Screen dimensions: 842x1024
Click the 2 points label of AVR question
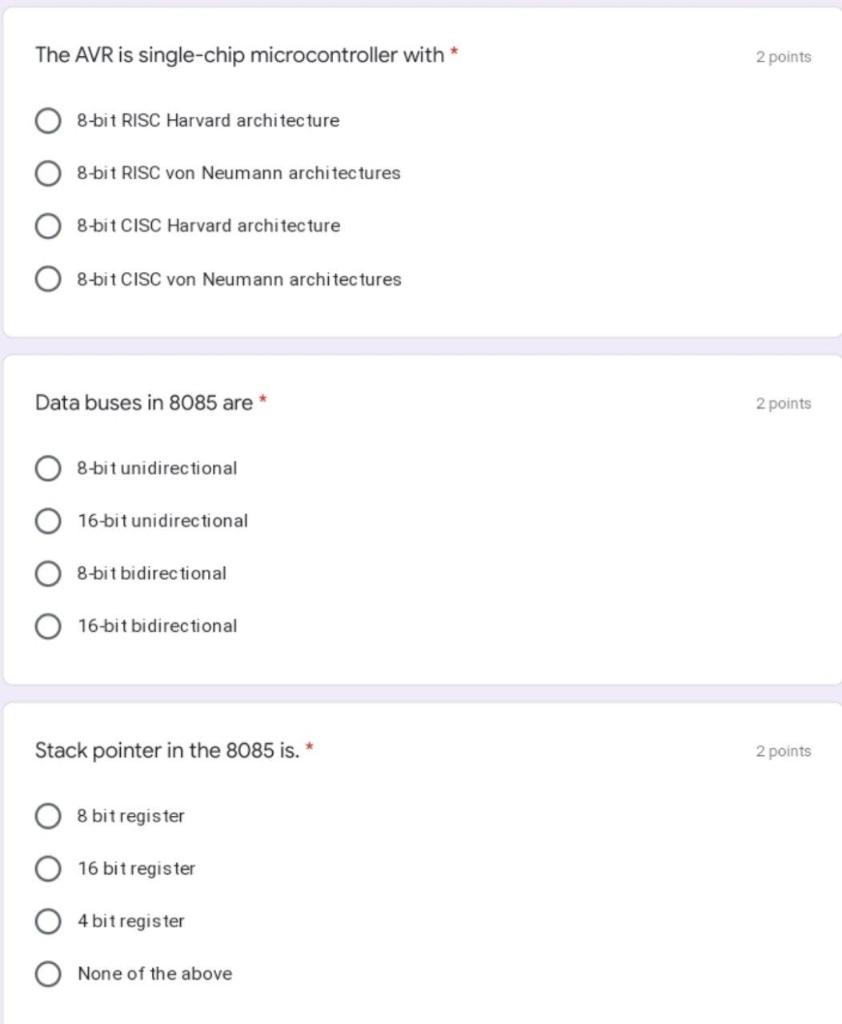783,57
